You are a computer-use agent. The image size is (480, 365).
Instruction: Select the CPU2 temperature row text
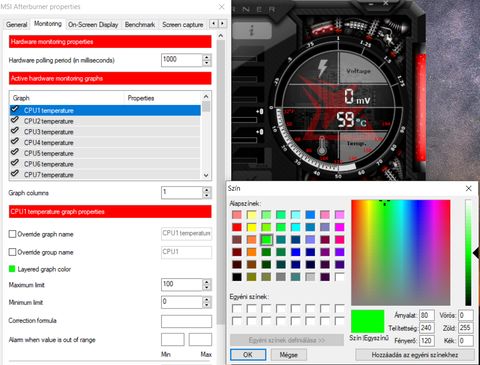pyautogui.click(x=49, y=121)
